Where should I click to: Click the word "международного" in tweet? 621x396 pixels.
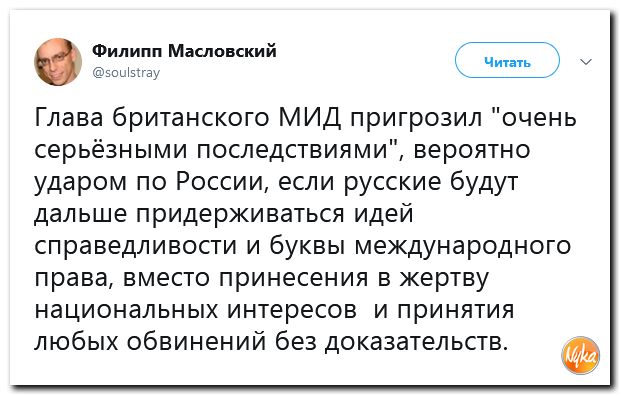[x=463, y=246]
